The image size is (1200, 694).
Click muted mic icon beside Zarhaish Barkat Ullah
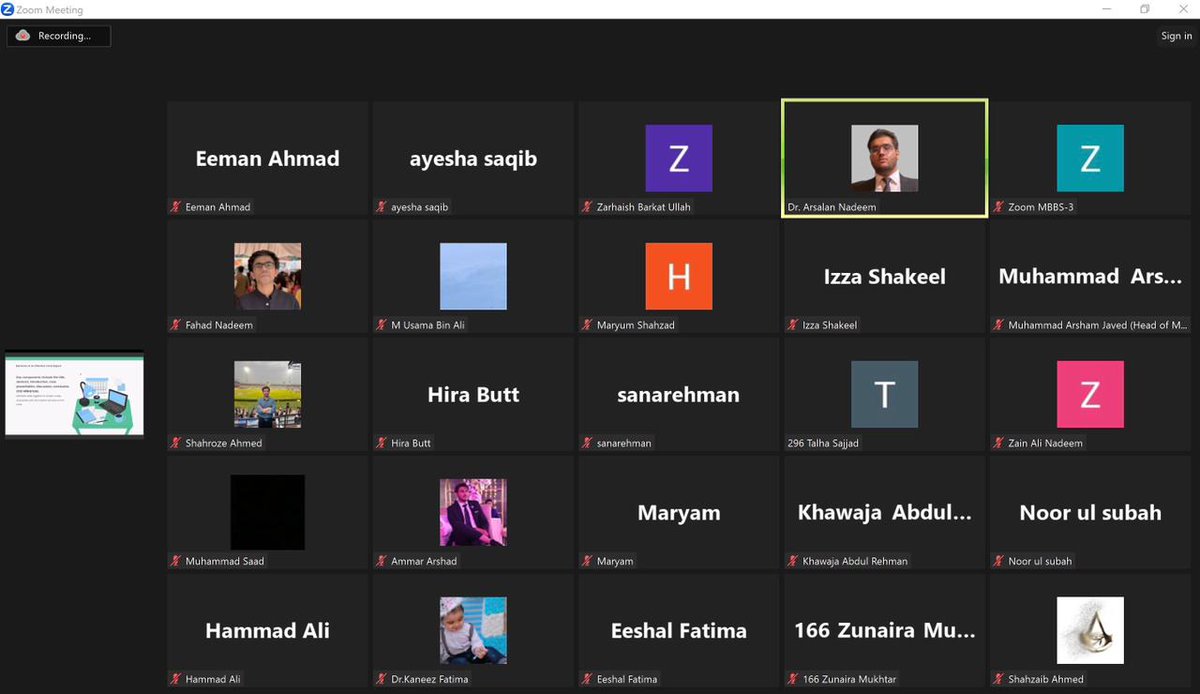[x=588, y=207]
